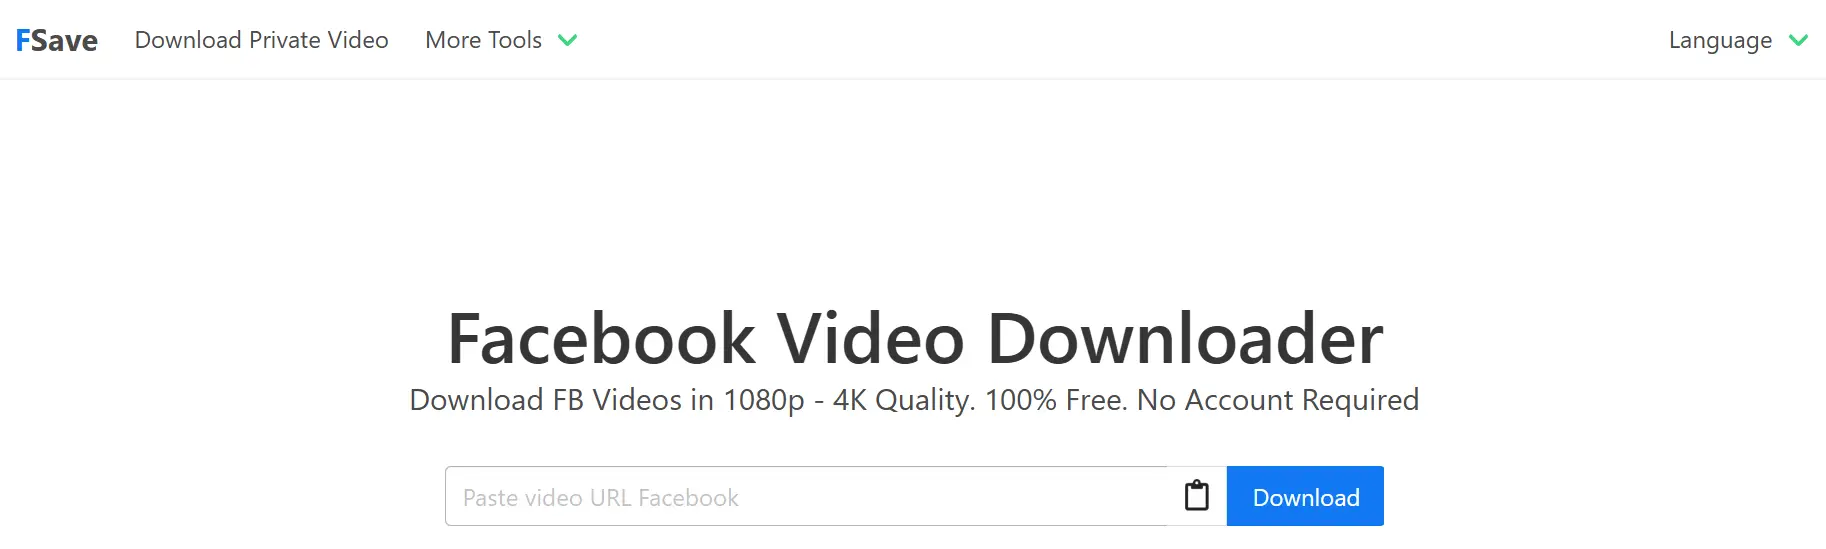1826x549 pixels.
Task: Paste URL using the clipboard button
Action: tap(1196, 496)
